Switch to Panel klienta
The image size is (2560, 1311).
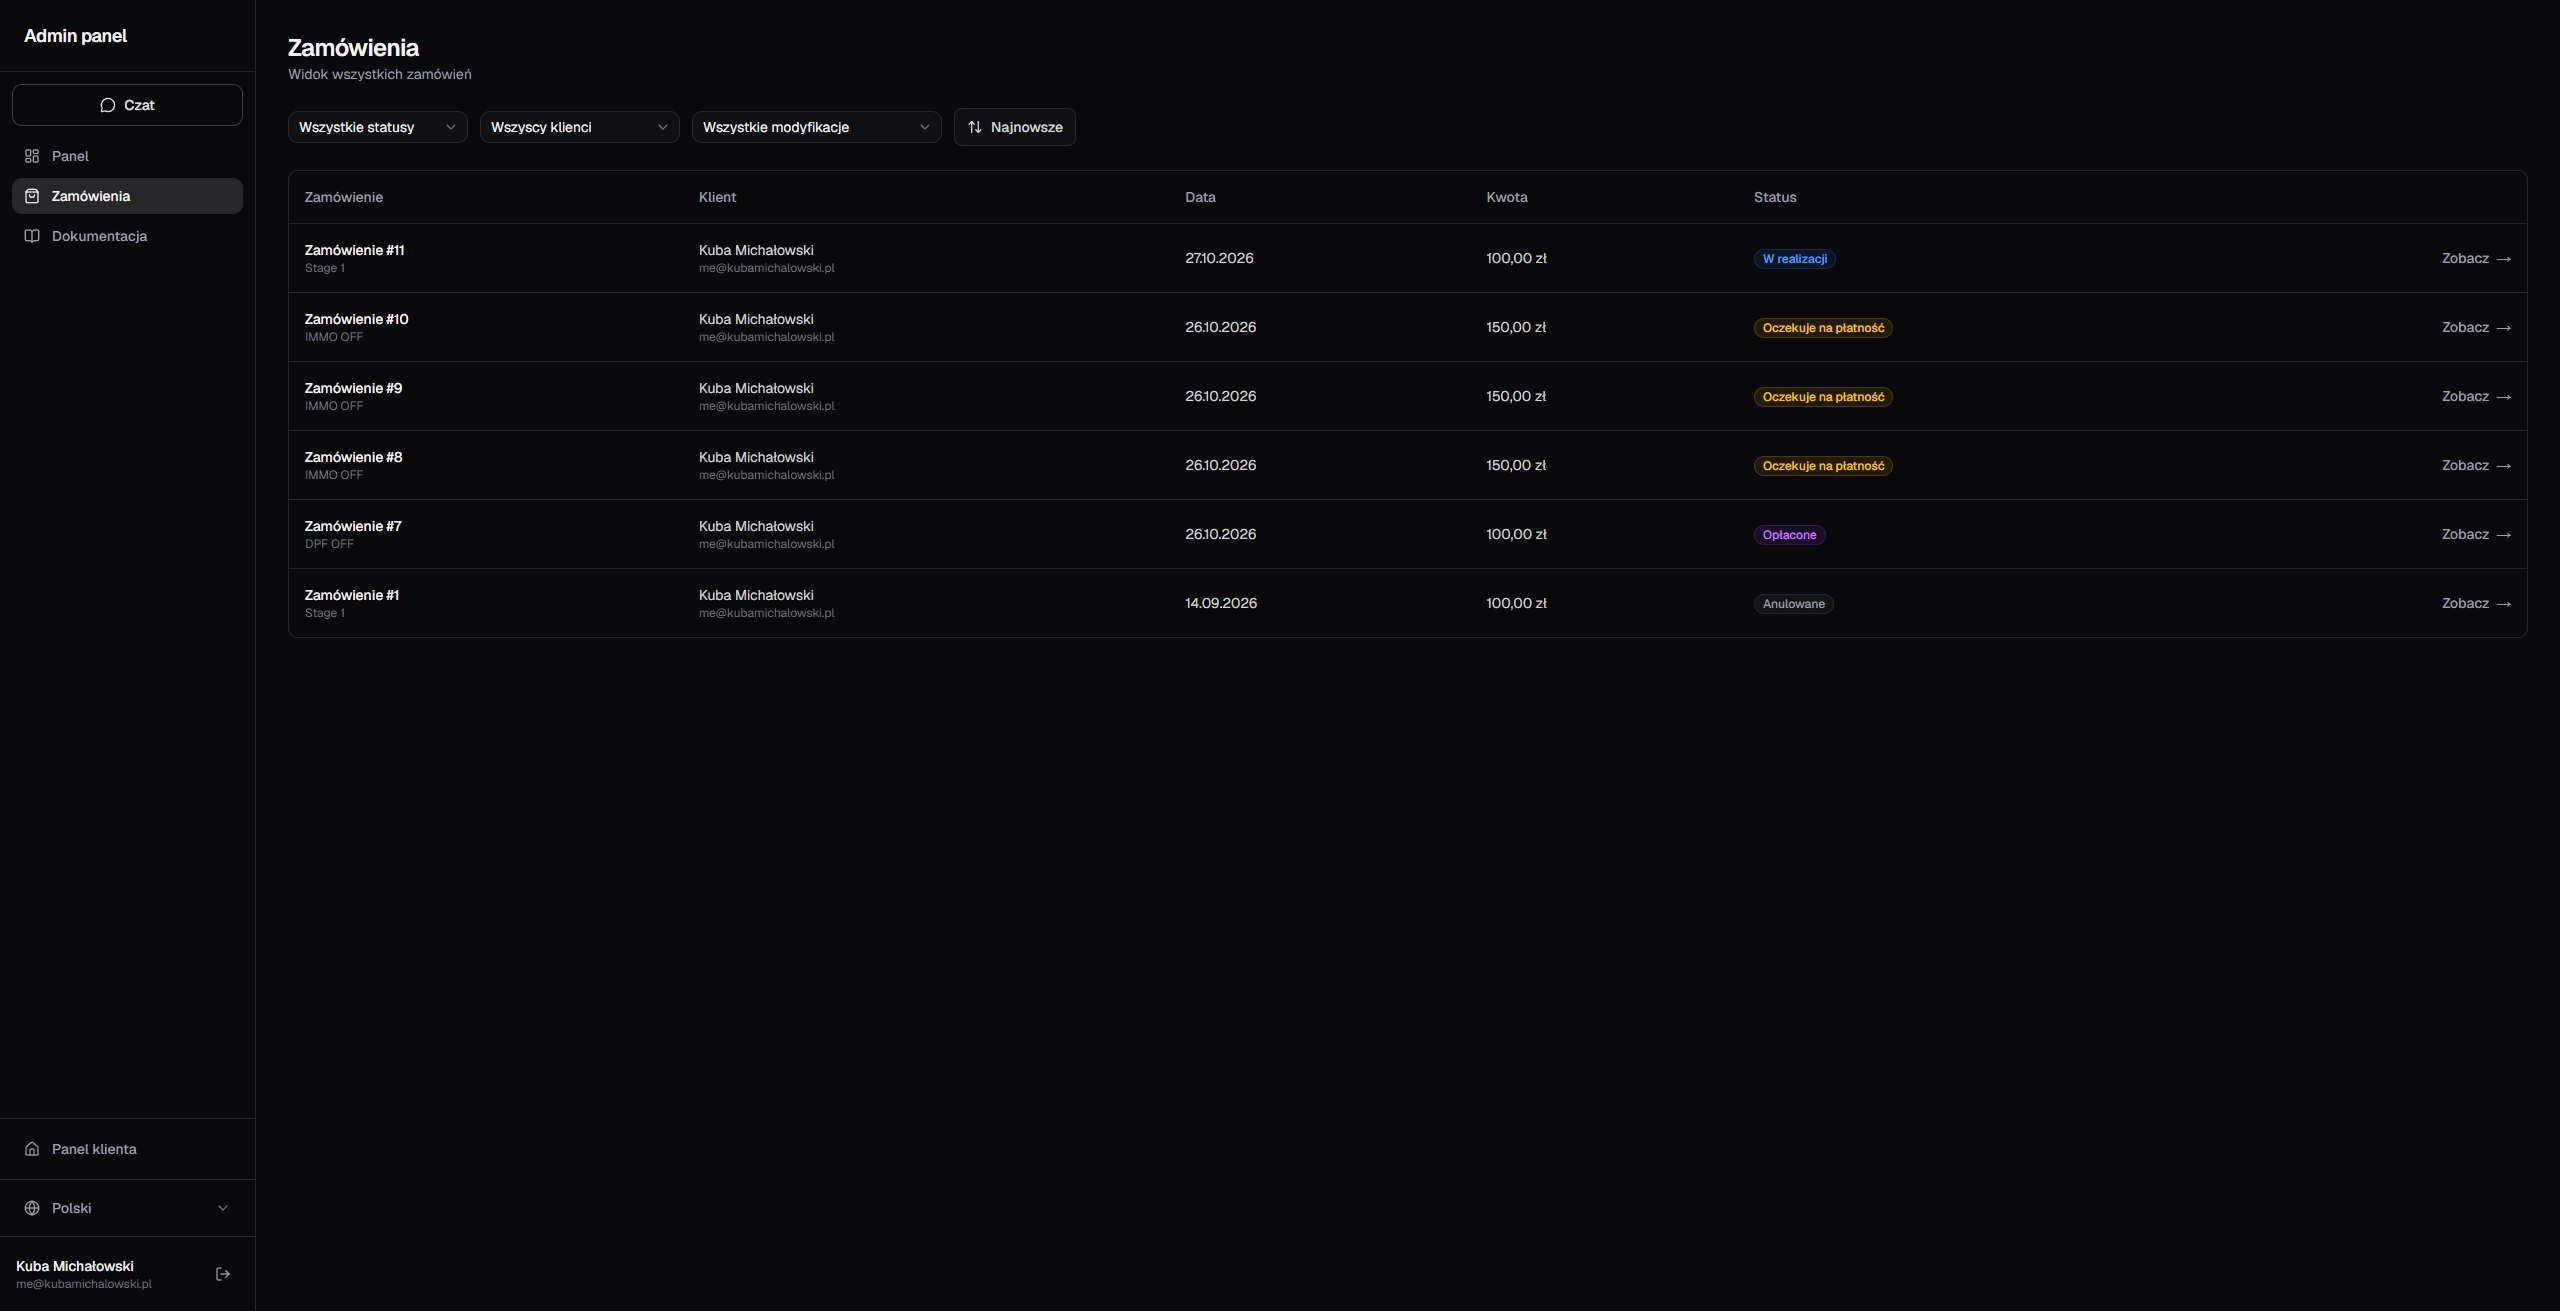pos(127,1149)
